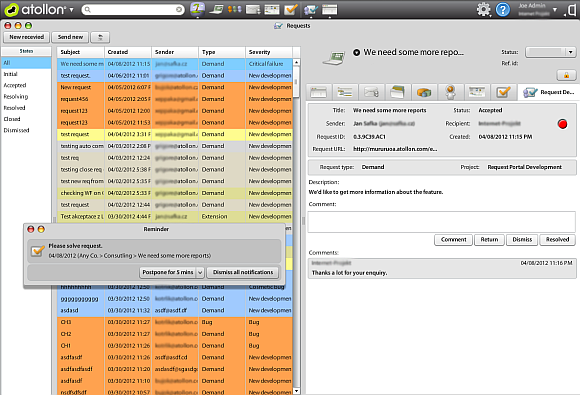Open the window overview tab icon
The height and width of the screenshot is (395, 580).
click(318, 92)
